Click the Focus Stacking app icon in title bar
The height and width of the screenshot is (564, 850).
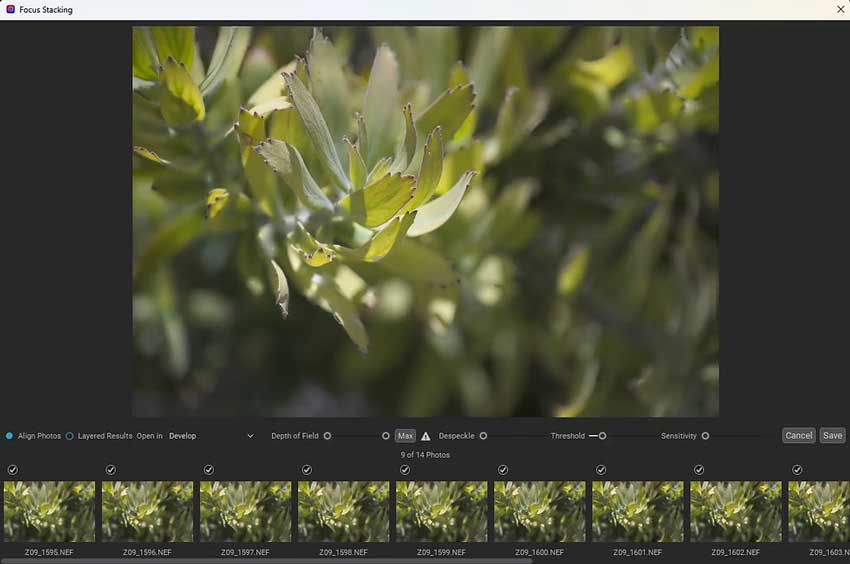click(10, 9)
